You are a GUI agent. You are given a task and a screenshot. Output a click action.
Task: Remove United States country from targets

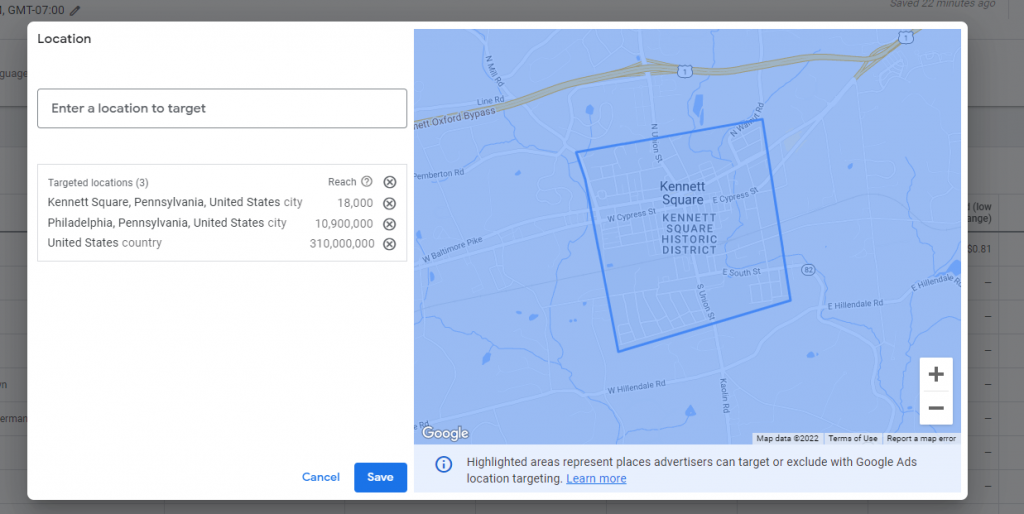pos(389,244)
